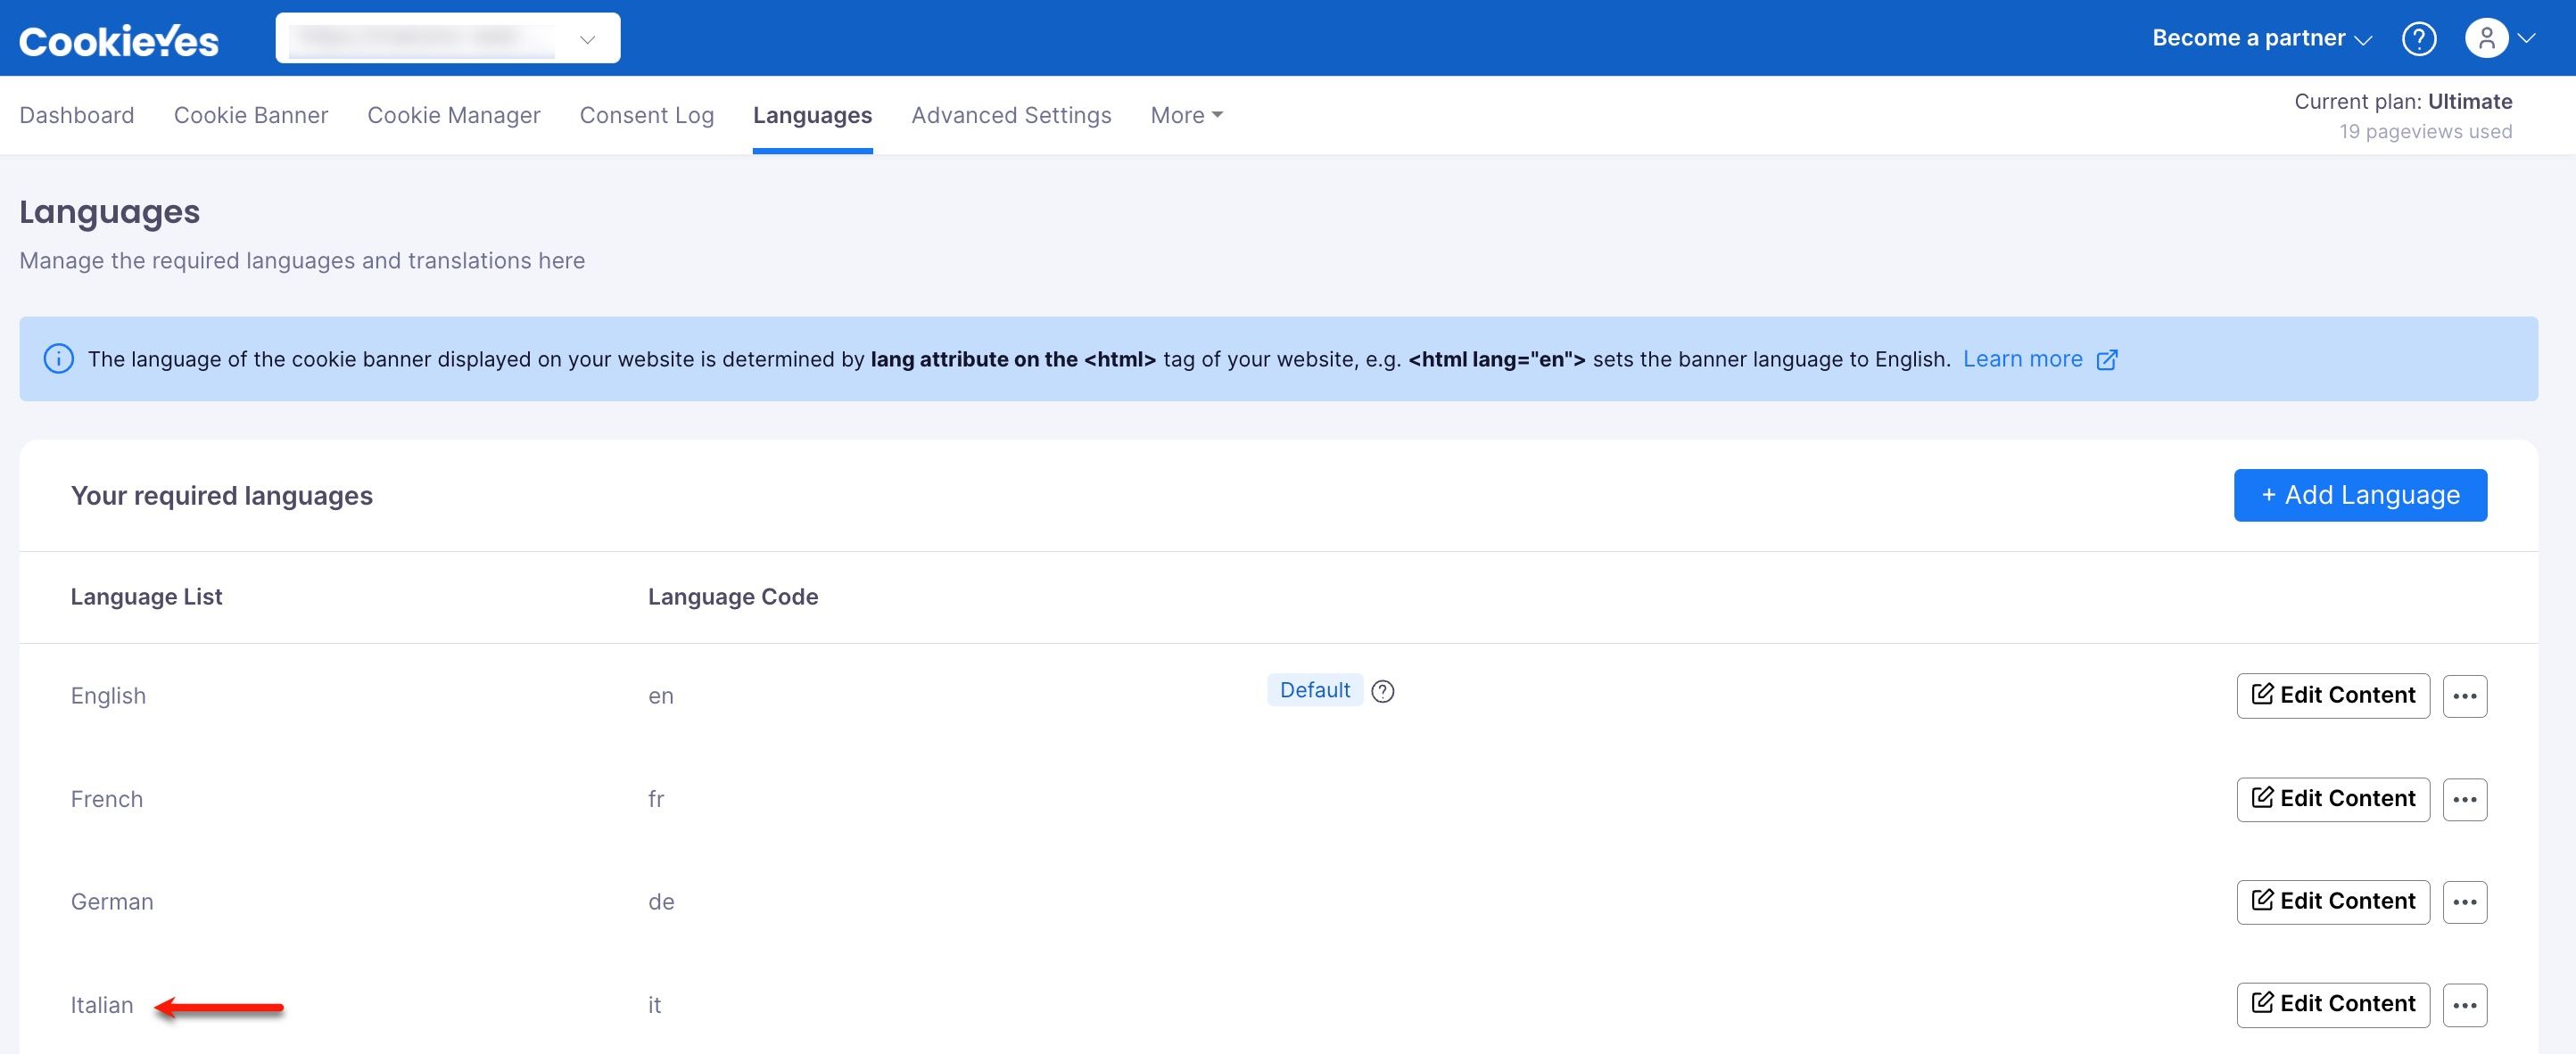Open the Consent Log tab
Viewport: 2576px width, 1054px height.
coord(647,116)
